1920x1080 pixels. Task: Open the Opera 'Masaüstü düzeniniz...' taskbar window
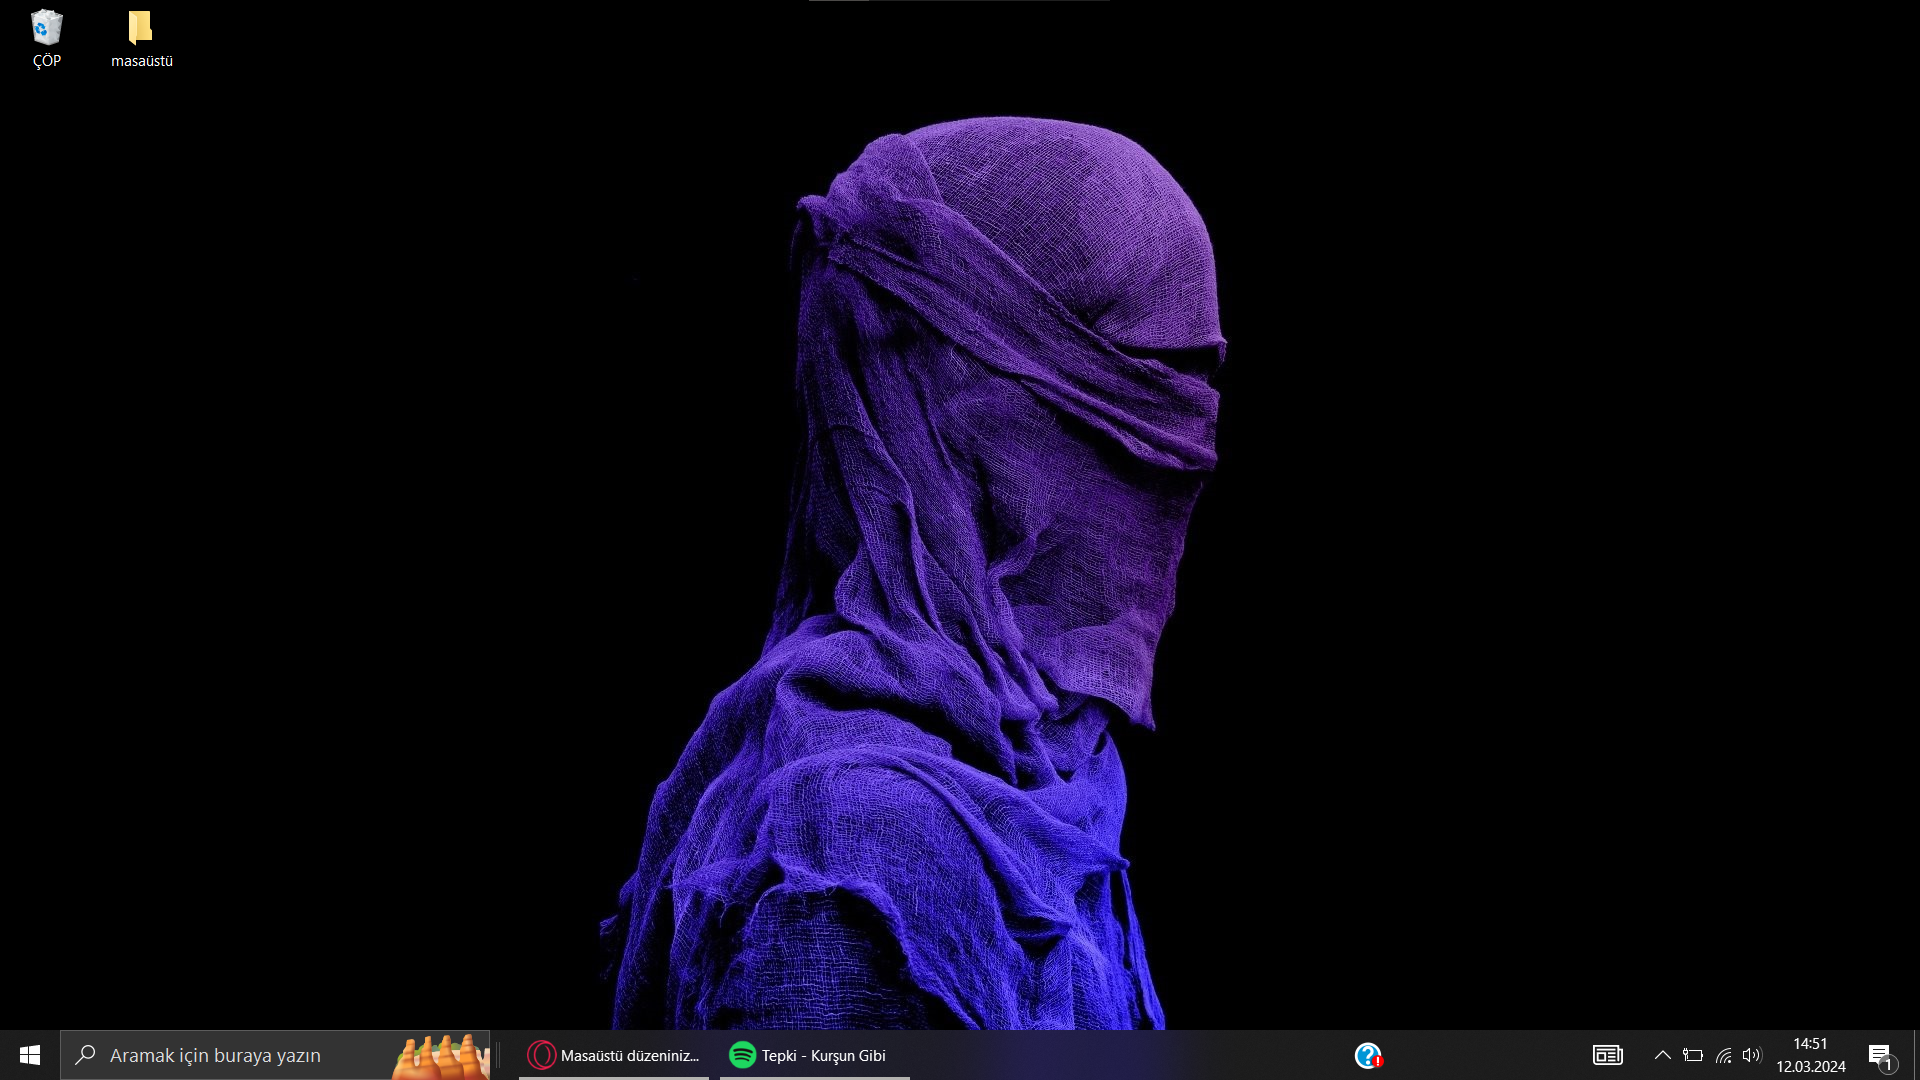click(x=614, y=1055)
